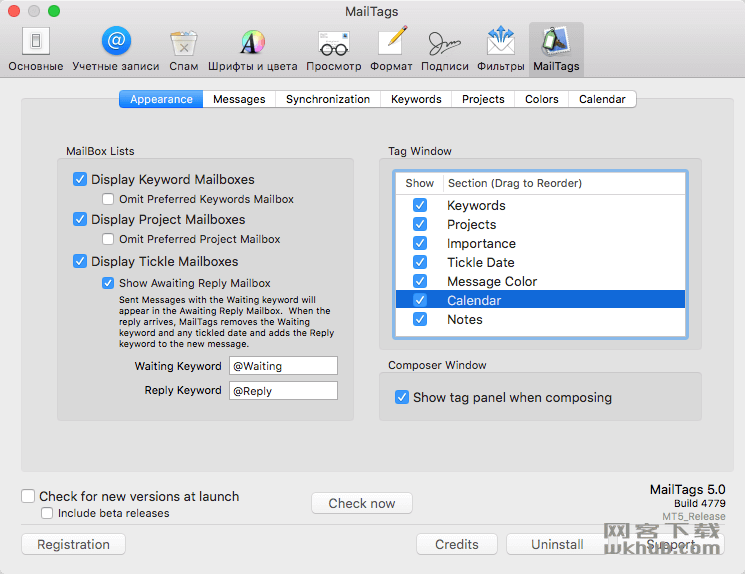Open Шрифты и цвета fonts pane
This screenshot has width=745, height=574.
(x=253, y=49)
